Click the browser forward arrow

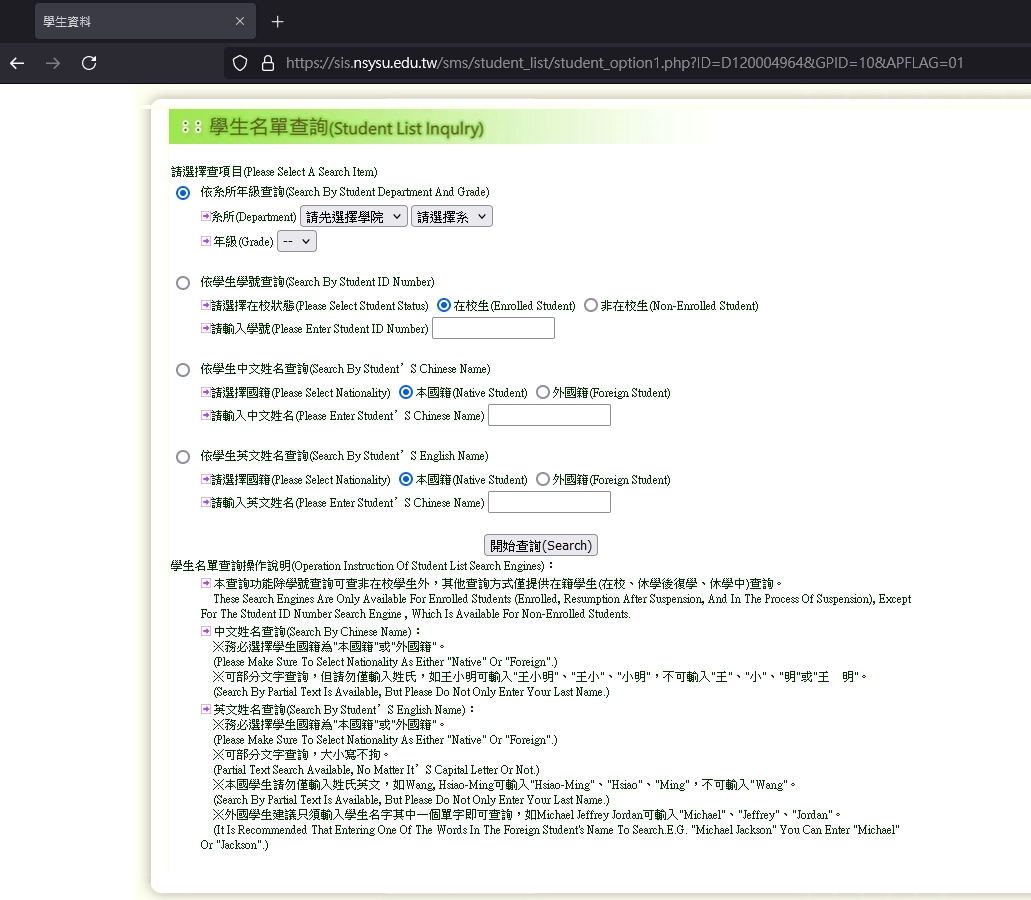tap(53, 63)
